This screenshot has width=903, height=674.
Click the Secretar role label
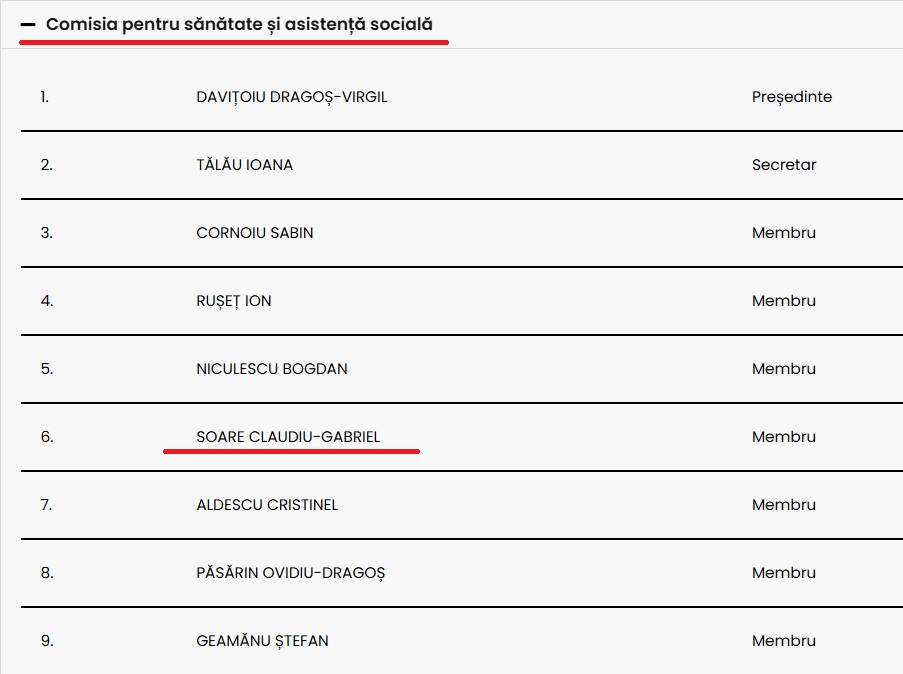point(783,165)
